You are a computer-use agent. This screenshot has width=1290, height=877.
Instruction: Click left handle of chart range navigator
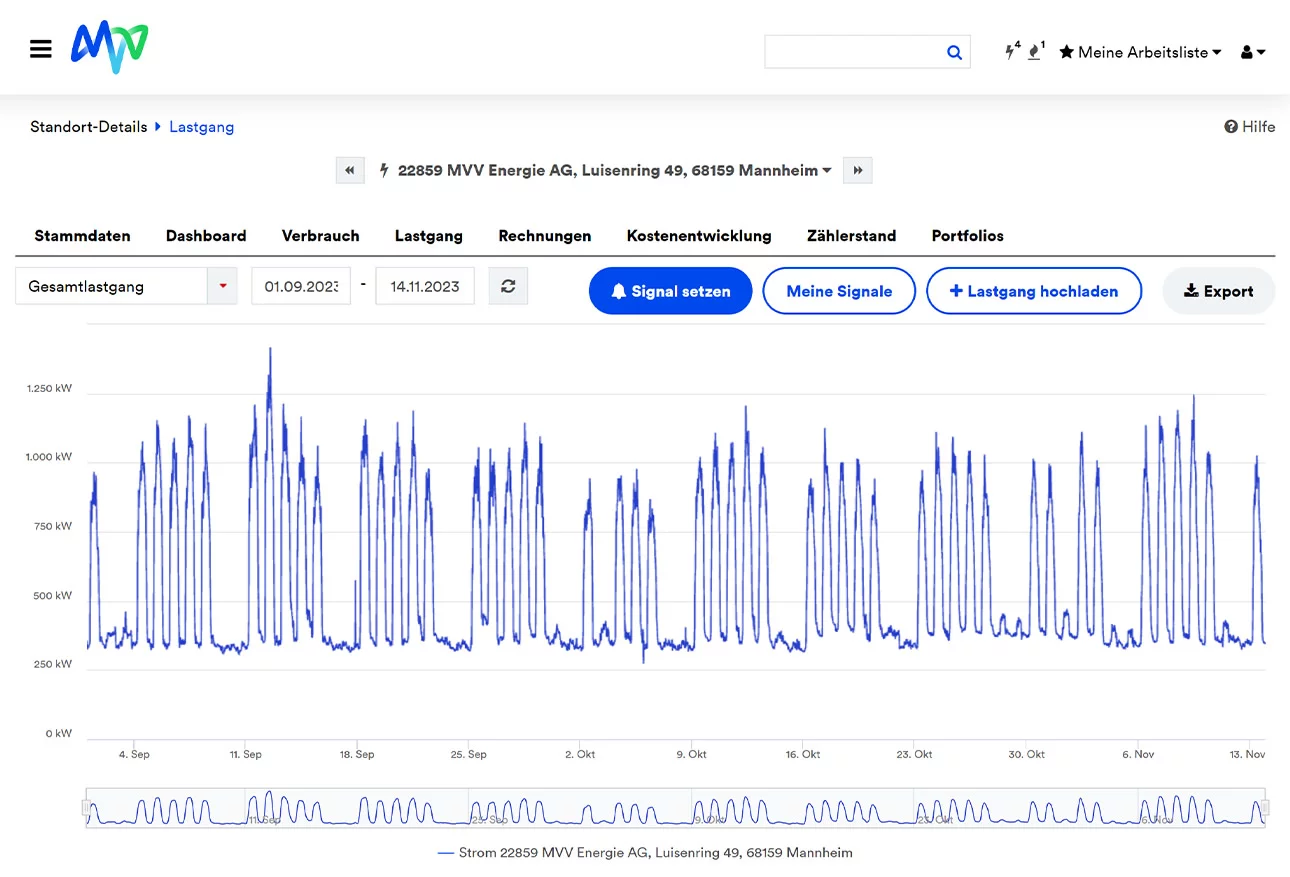pos(85,808)
